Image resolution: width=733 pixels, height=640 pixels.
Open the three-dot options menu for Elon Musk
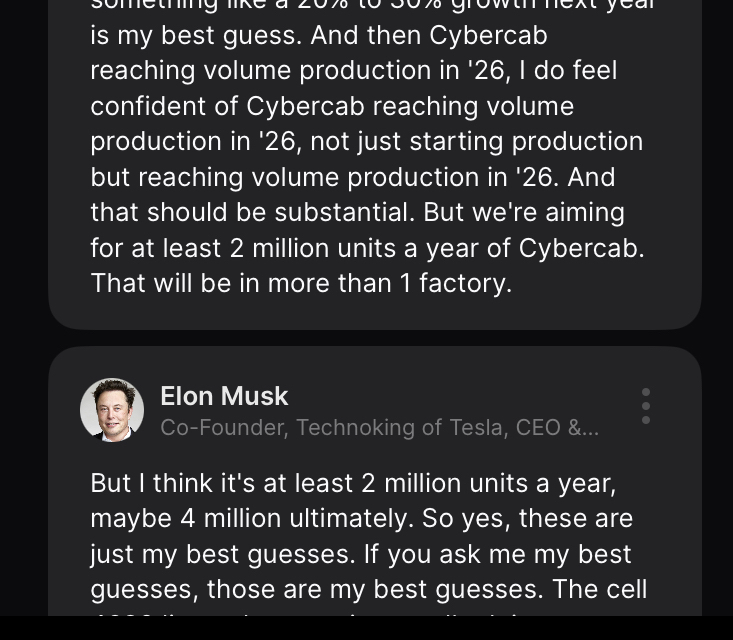[646, 406]
